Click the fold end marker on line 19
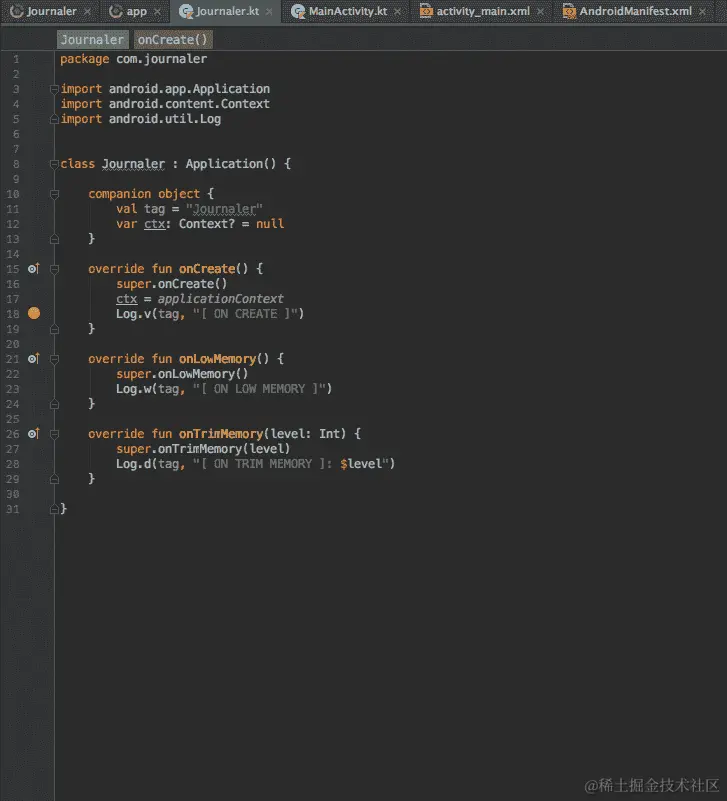Viewport: 727px width, 801px height. [x=54, y=329]
